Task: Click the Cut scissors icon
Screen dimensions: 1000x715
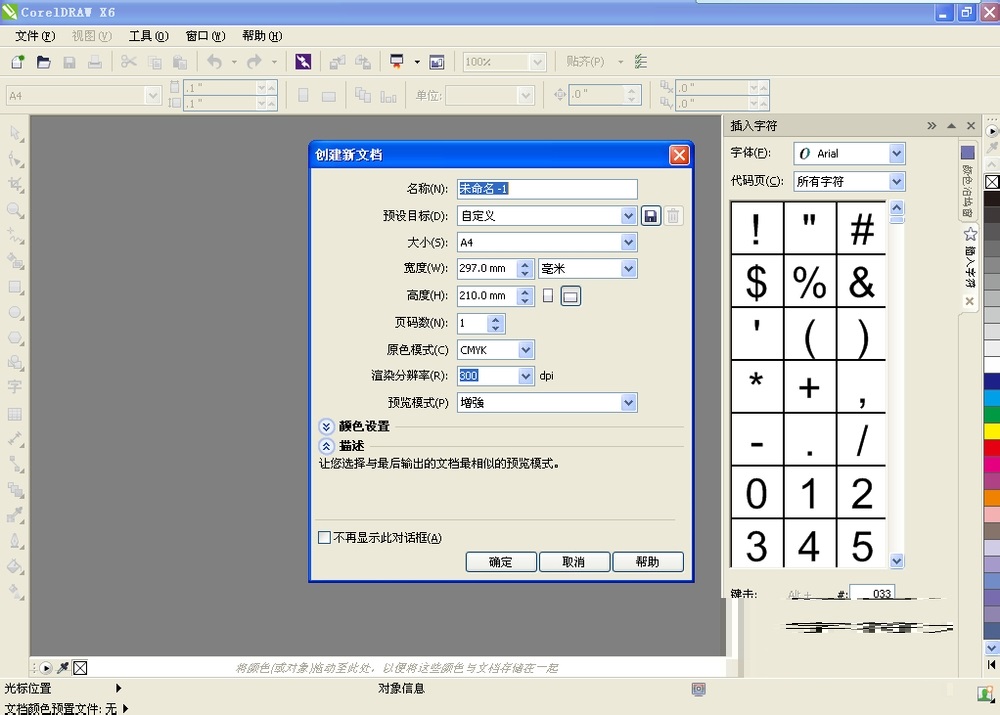Action: [129, 62]
